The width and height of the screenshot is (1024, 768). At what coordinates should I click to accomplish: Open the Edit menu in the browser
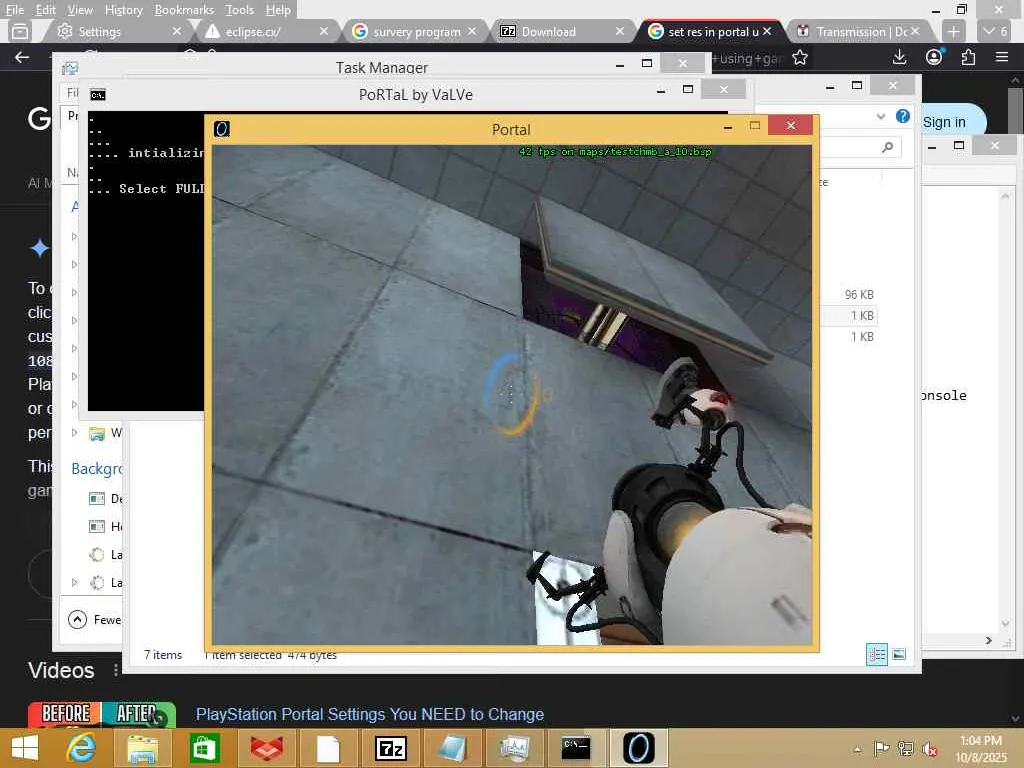coord(45,10)
